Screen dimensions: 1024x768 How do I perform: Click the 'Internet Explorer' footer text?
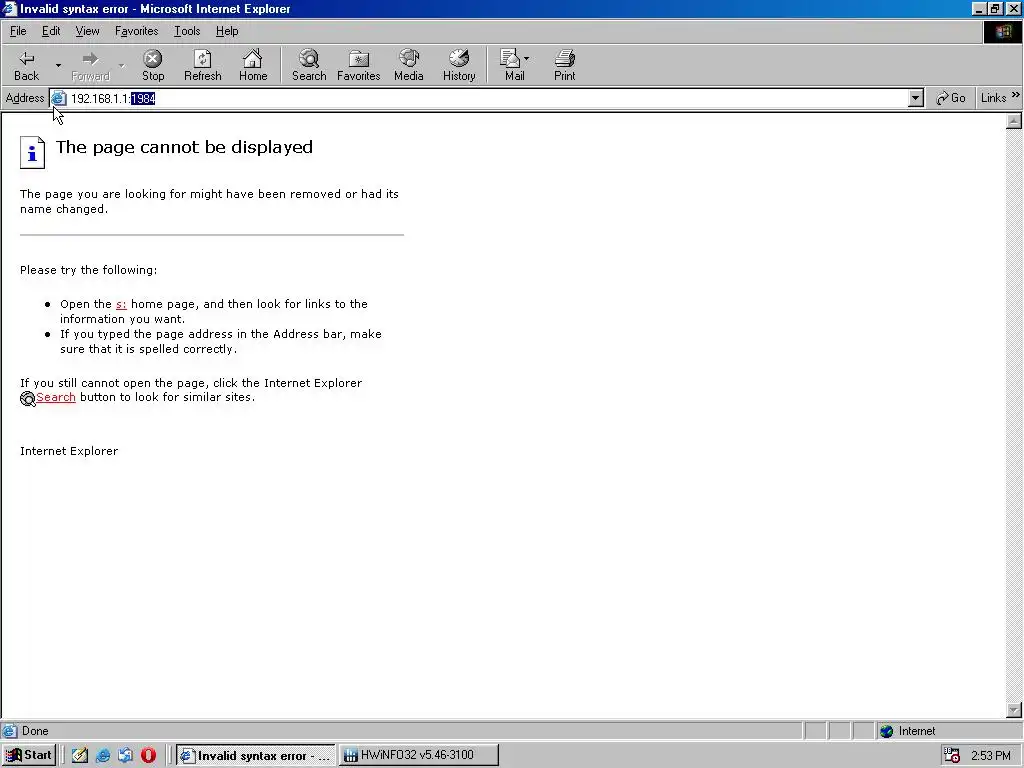[x=69, y=451]
